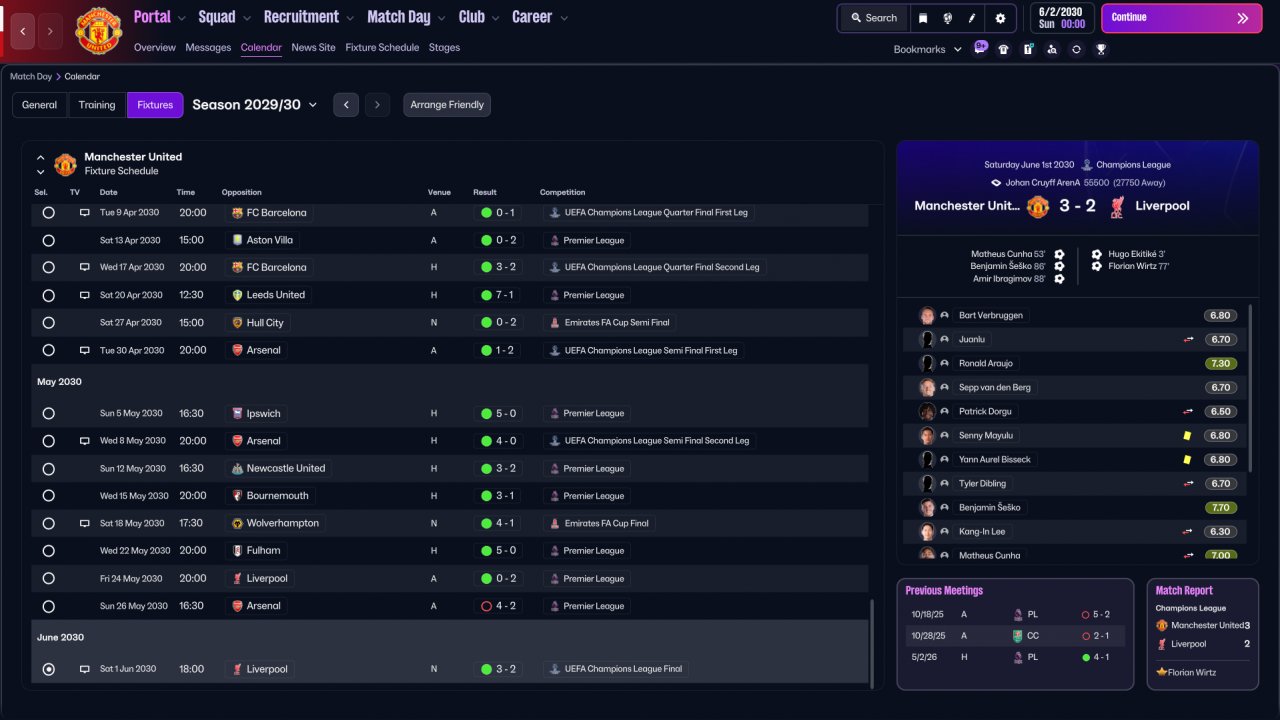This screenshot has height=720, width=1280.
Task: Click the TV icon on the Liverpool 1 Jun final row
Action: coord(85,669)
